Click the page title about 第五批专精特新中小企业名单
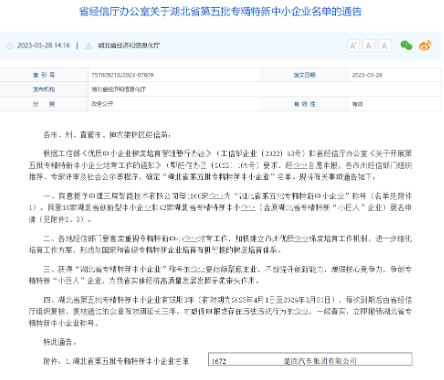The image size is (444, 380). [220, 12]
